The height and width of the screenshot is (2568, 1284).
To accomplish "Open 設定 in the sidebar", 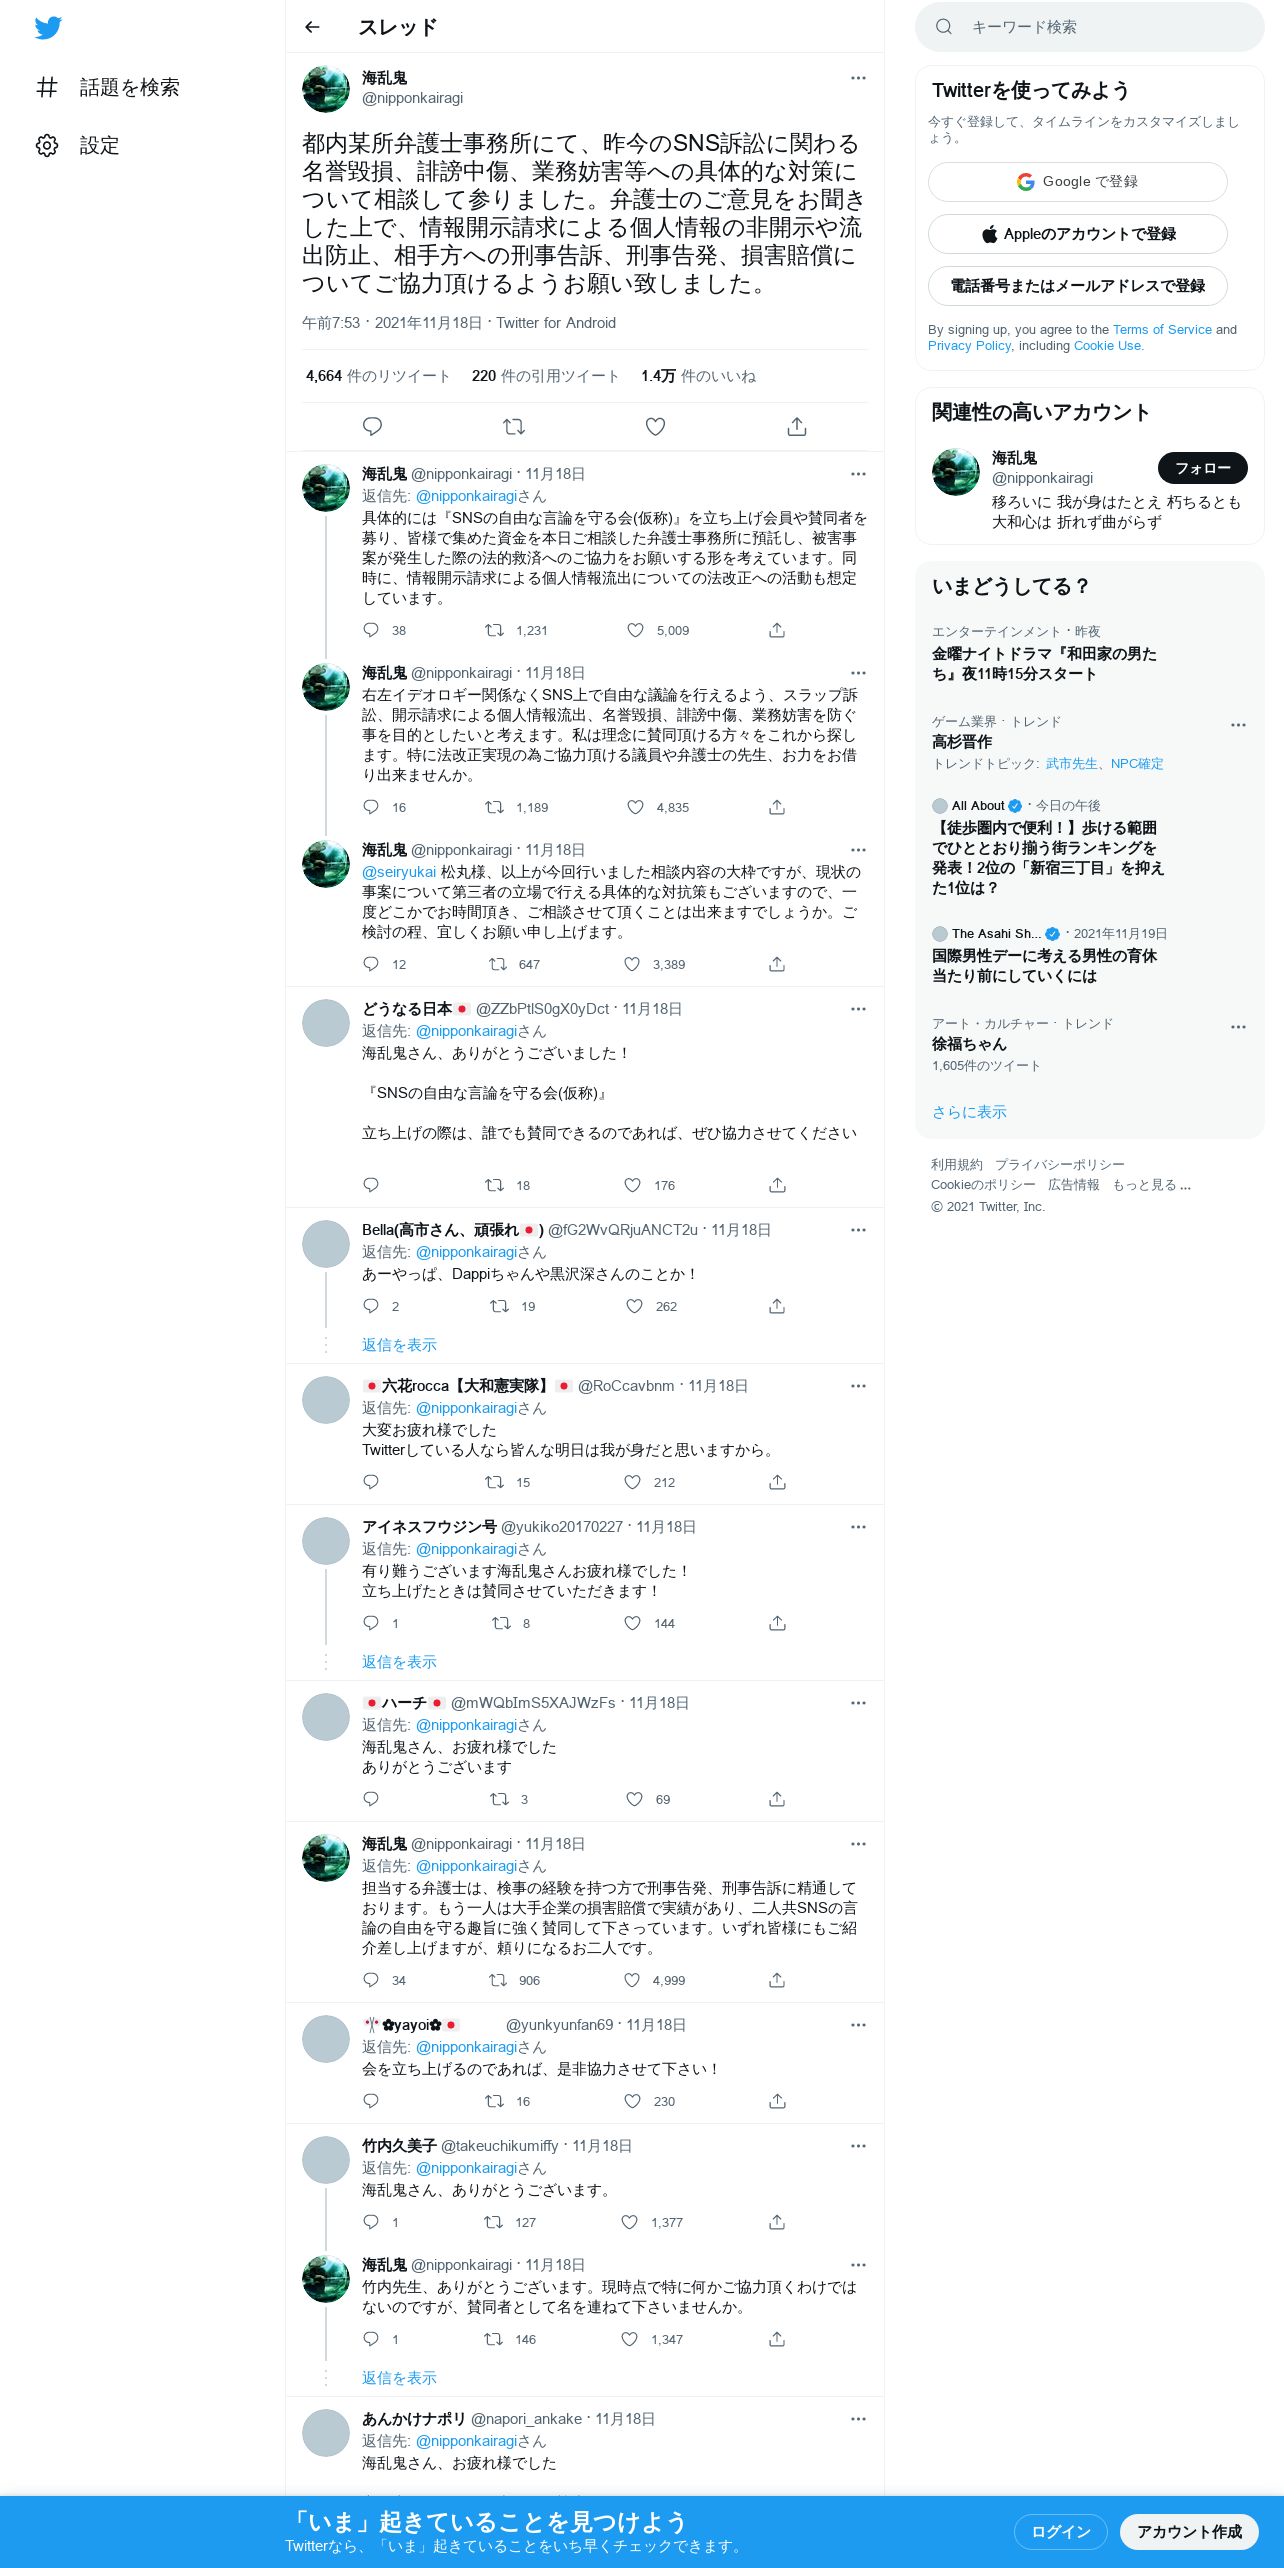I will pyautogui.click(x=78, y=146).
